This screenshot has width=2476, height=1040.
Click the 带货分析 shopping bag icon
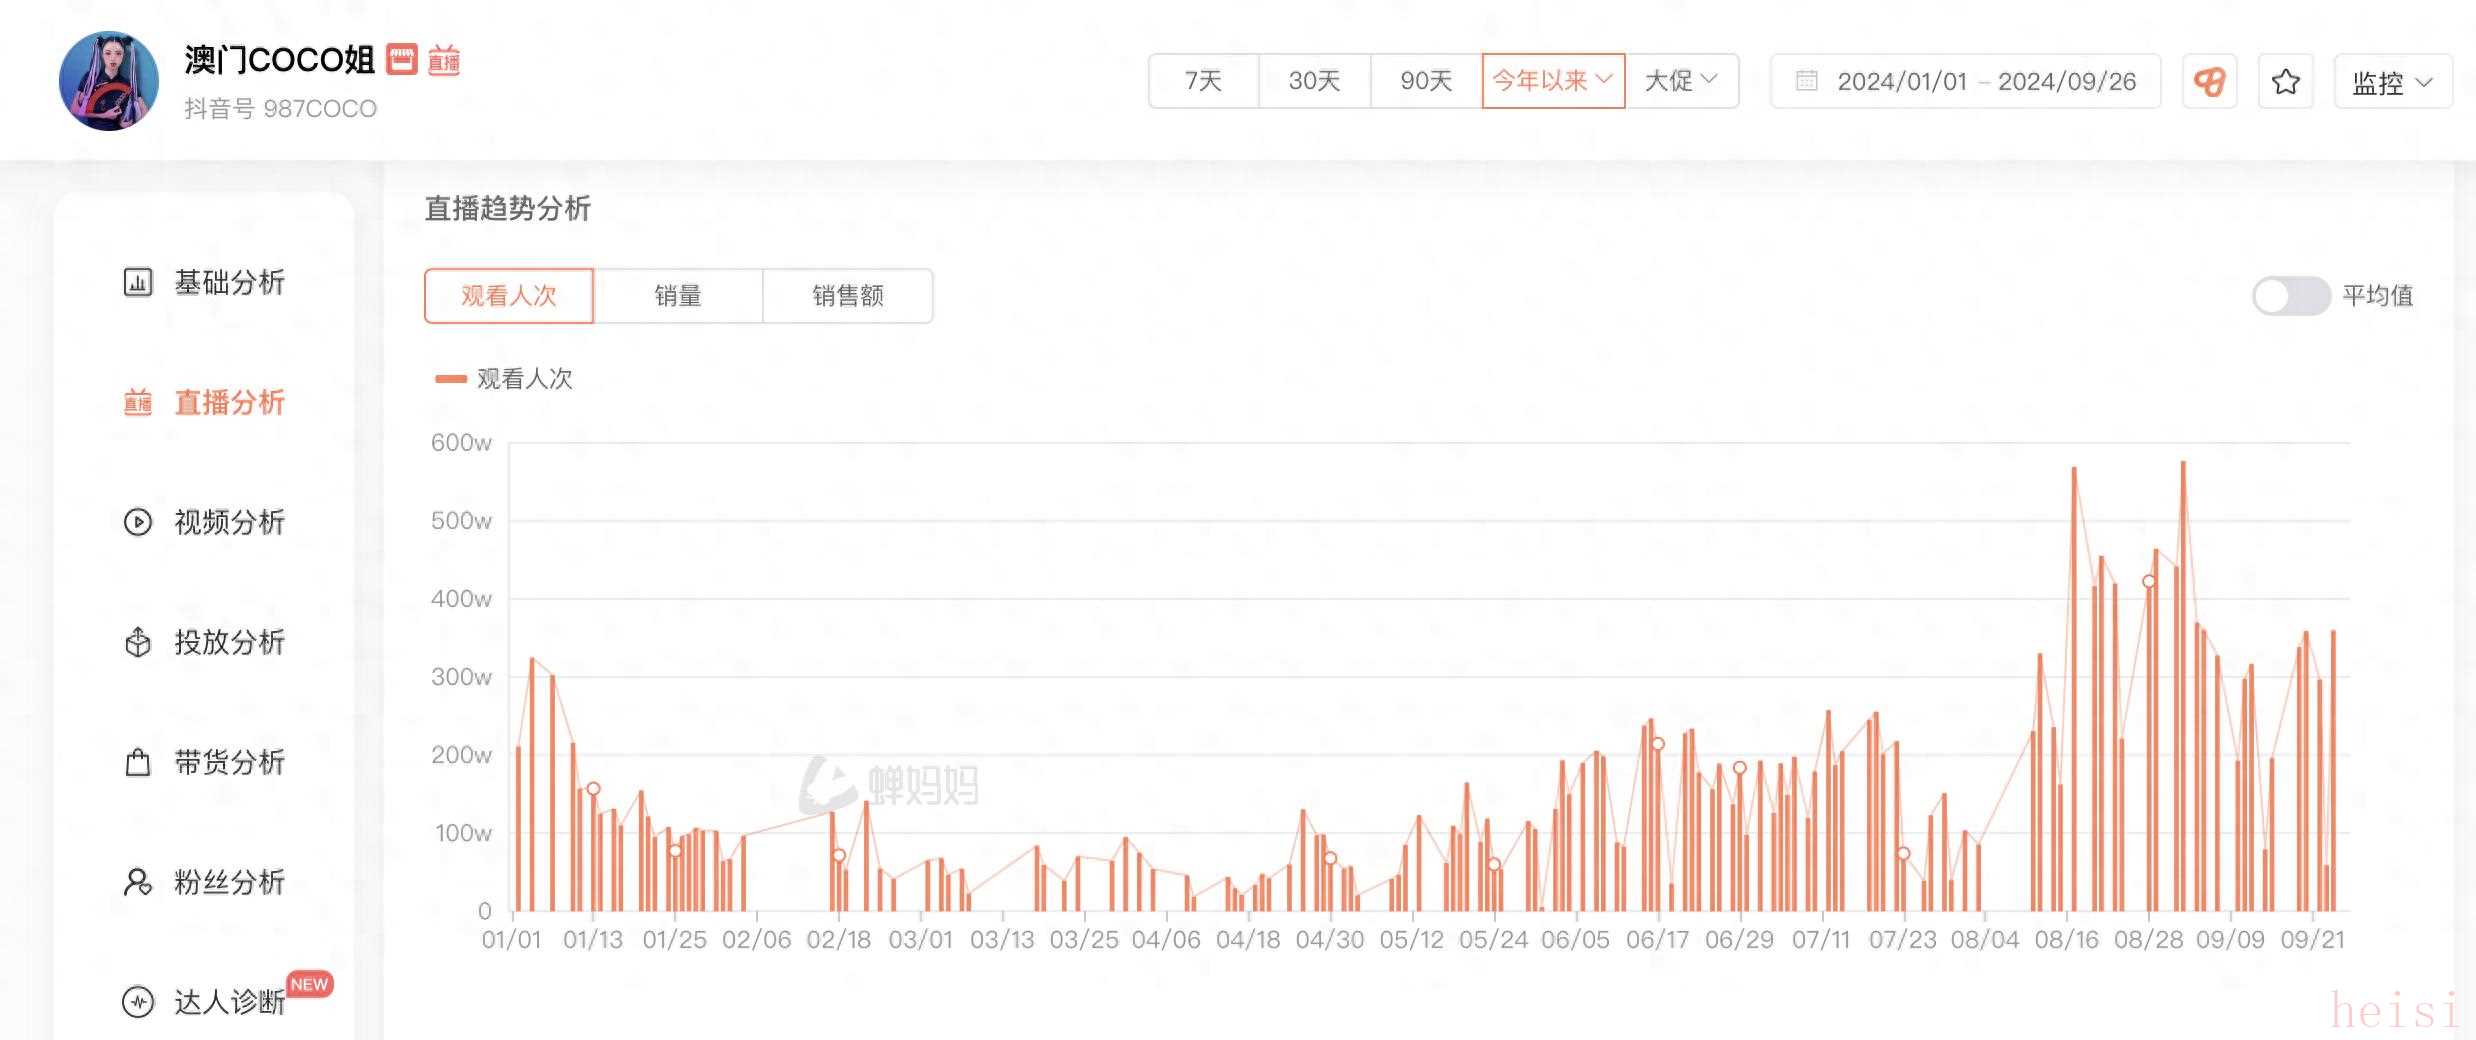[138, 763]
